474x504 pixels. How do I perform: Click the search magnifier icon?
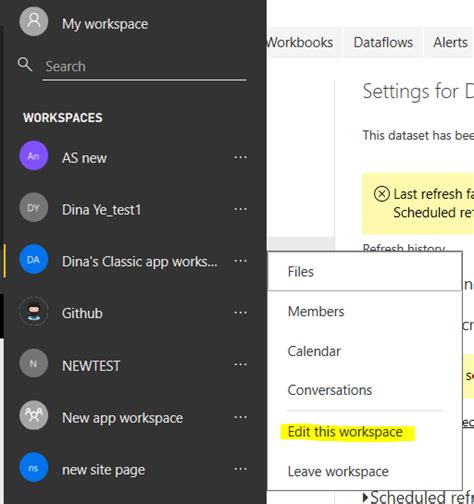pyautogui.click(x=25, y=64)
